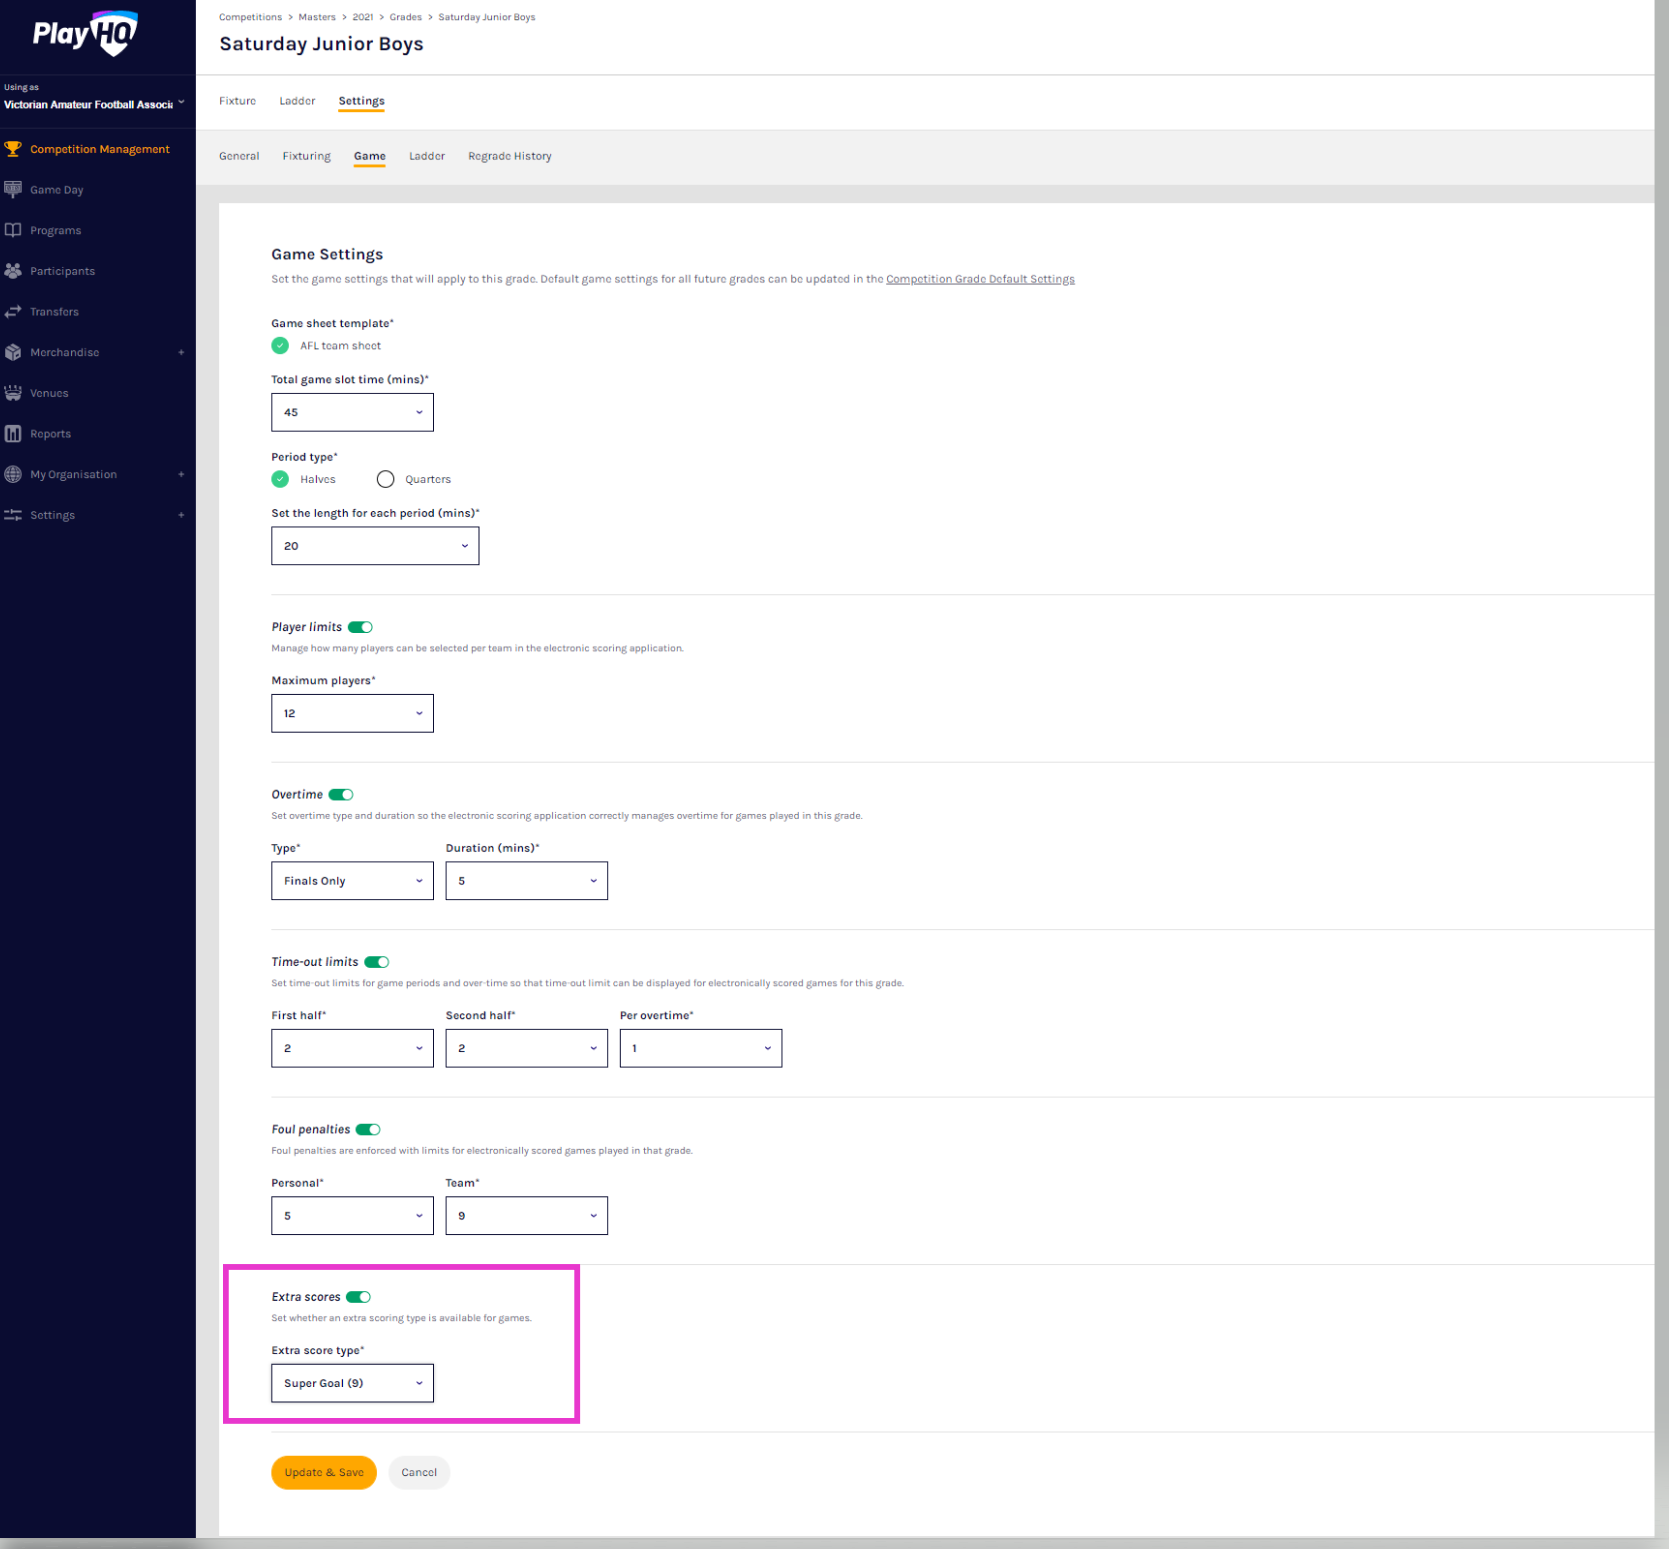Select the Quarters period type
1669x1549 pixels.
[386, 479]
